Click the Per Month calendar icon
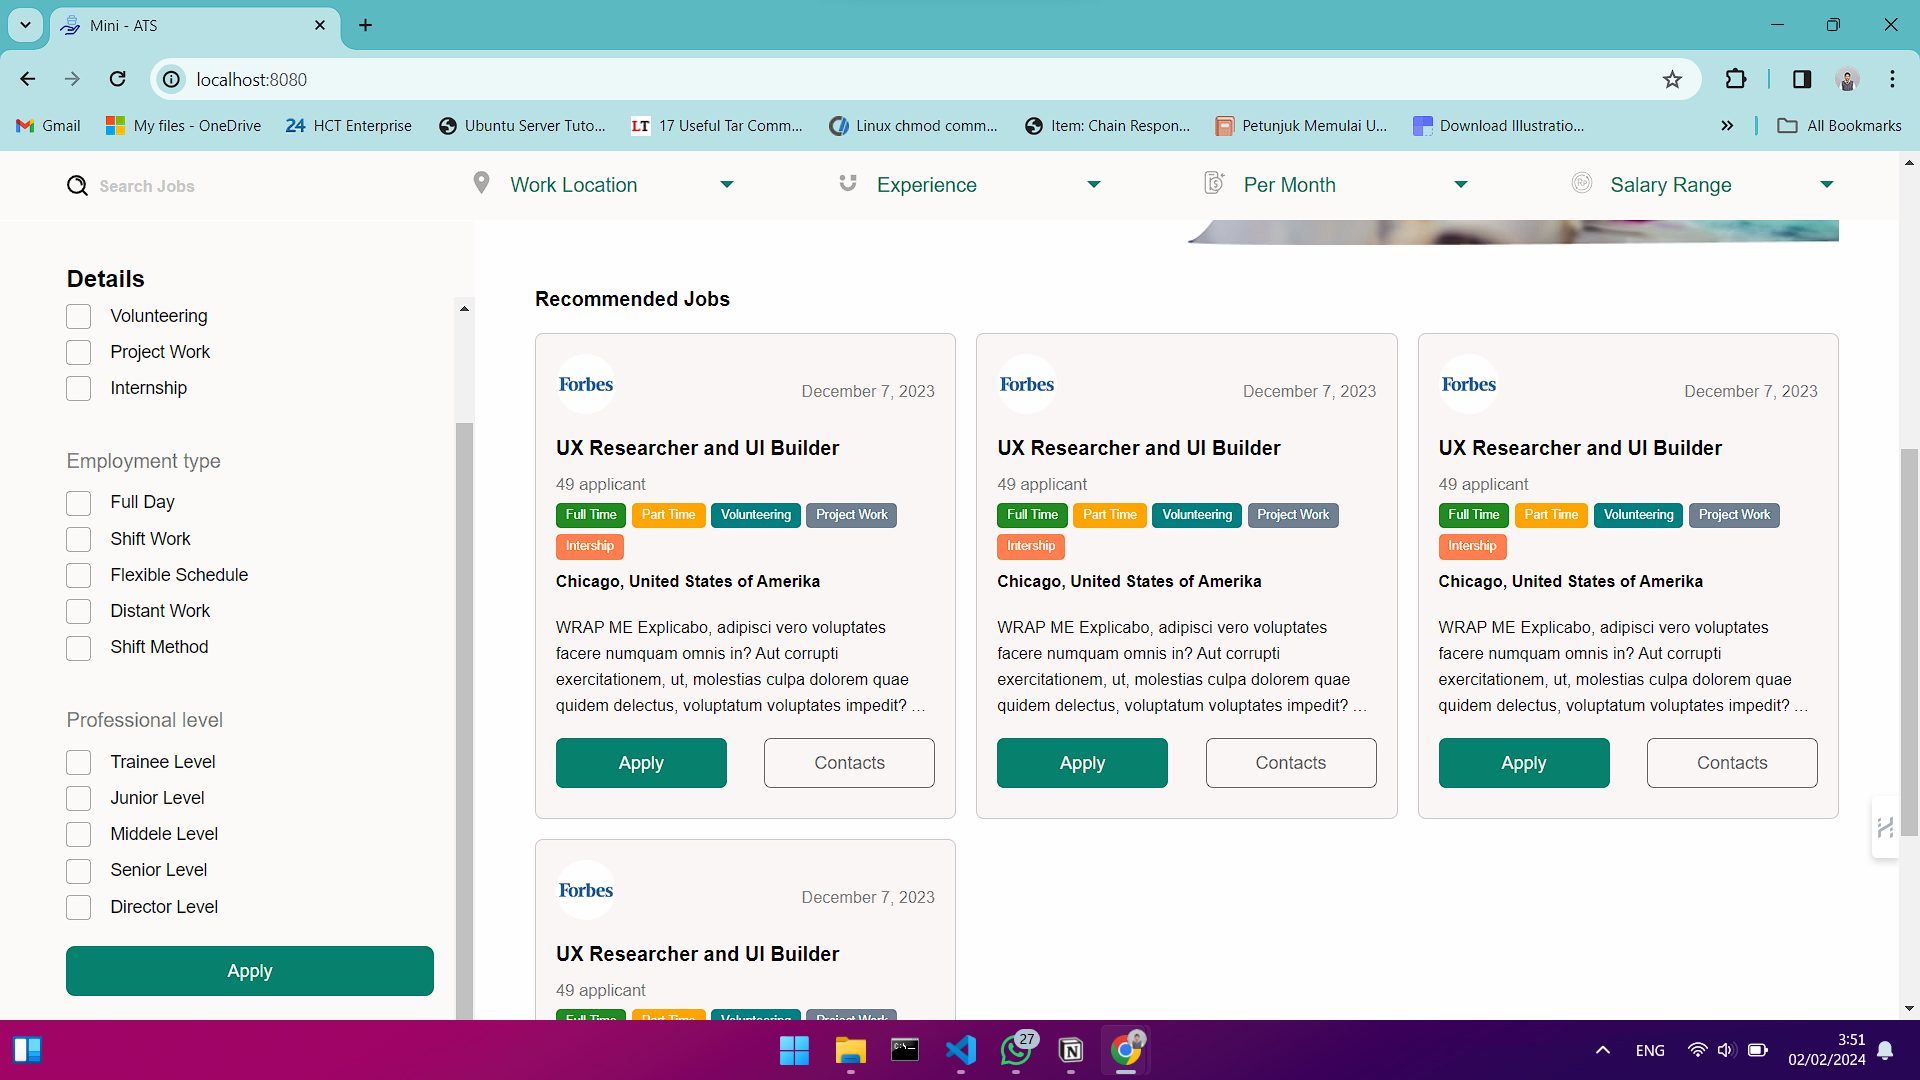Screen dimensions: 1920x1080 click(1214, 183)
